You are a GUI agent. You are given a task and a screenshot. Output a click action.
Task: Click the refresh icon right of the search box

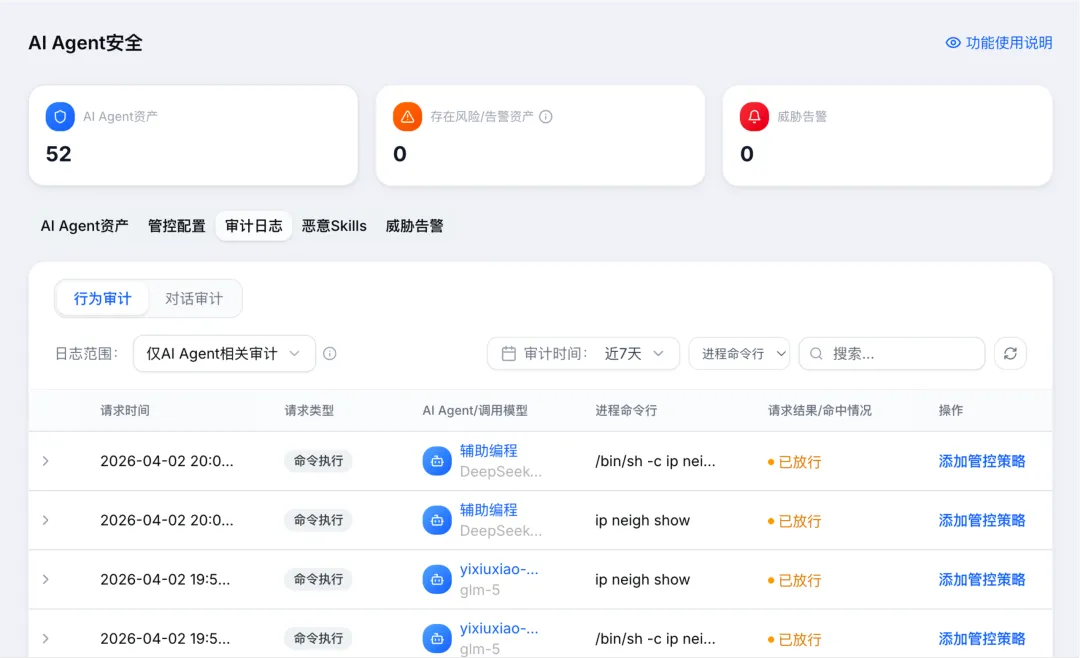click(1010, 353)
